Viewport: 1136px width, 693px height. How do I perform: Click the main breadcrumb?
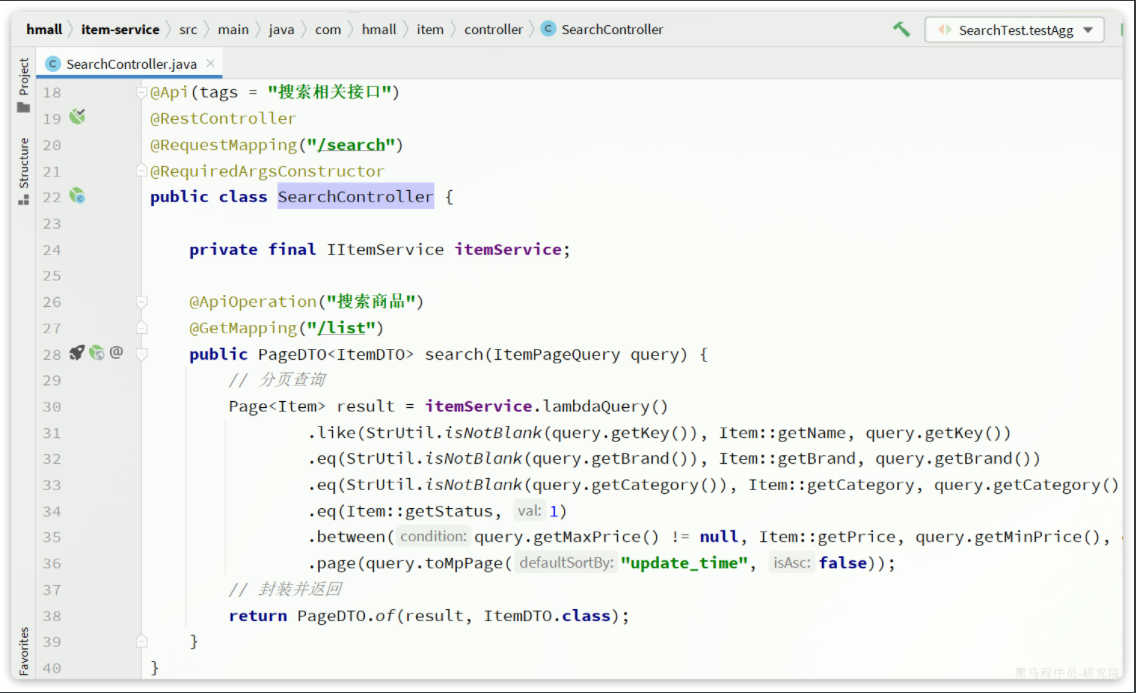(x=233, y=29)
